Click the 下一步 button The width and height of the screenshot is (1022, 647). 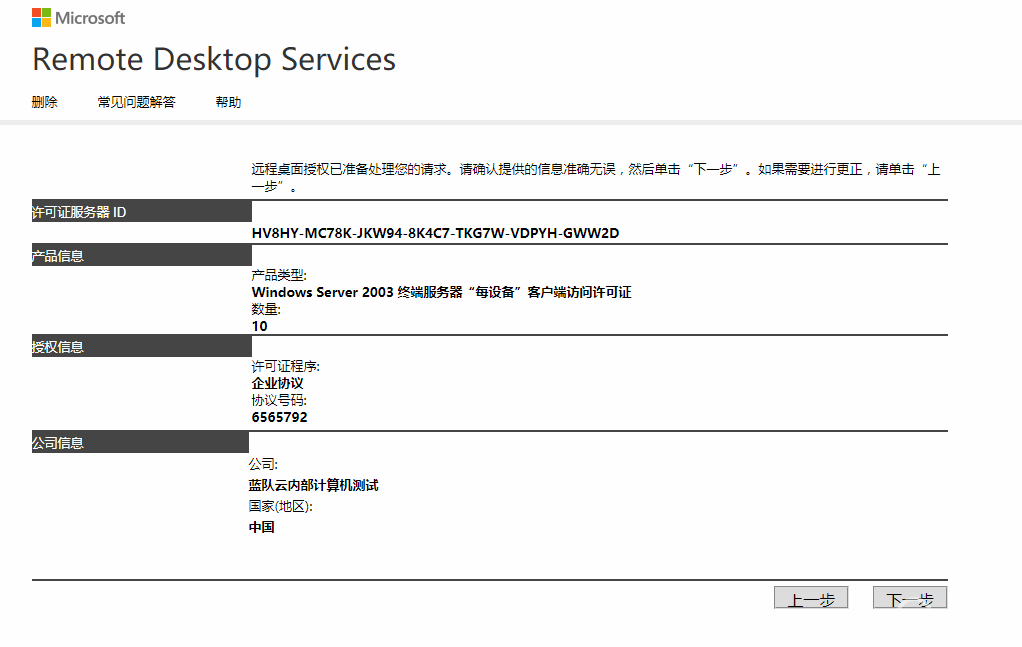tap(909, 598)
